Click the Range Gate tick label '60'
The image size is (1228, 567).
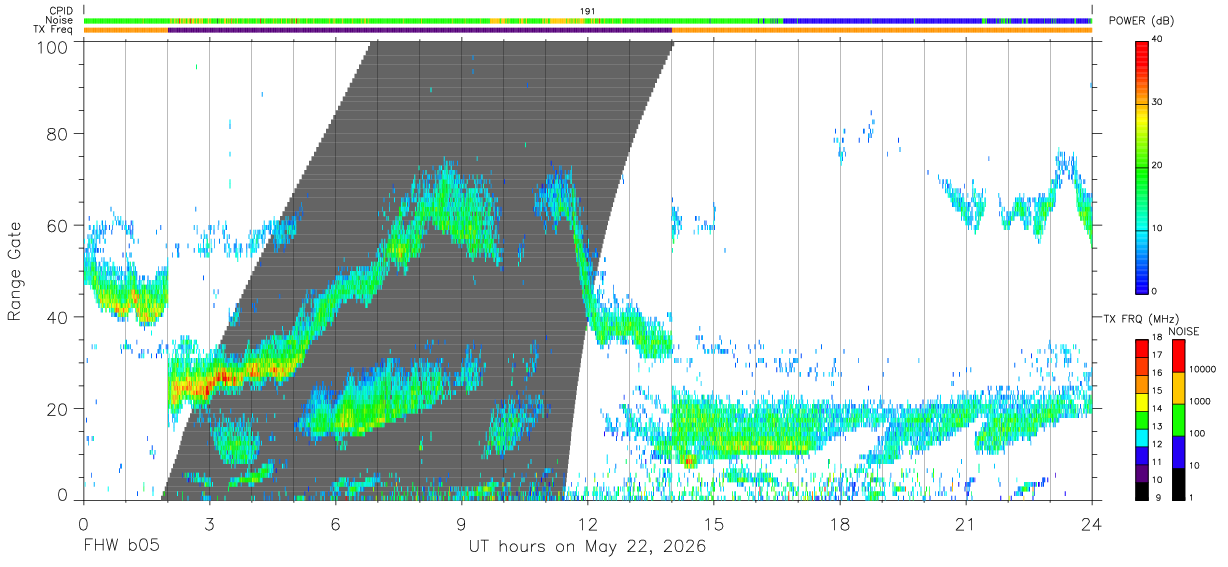(58, 225)
